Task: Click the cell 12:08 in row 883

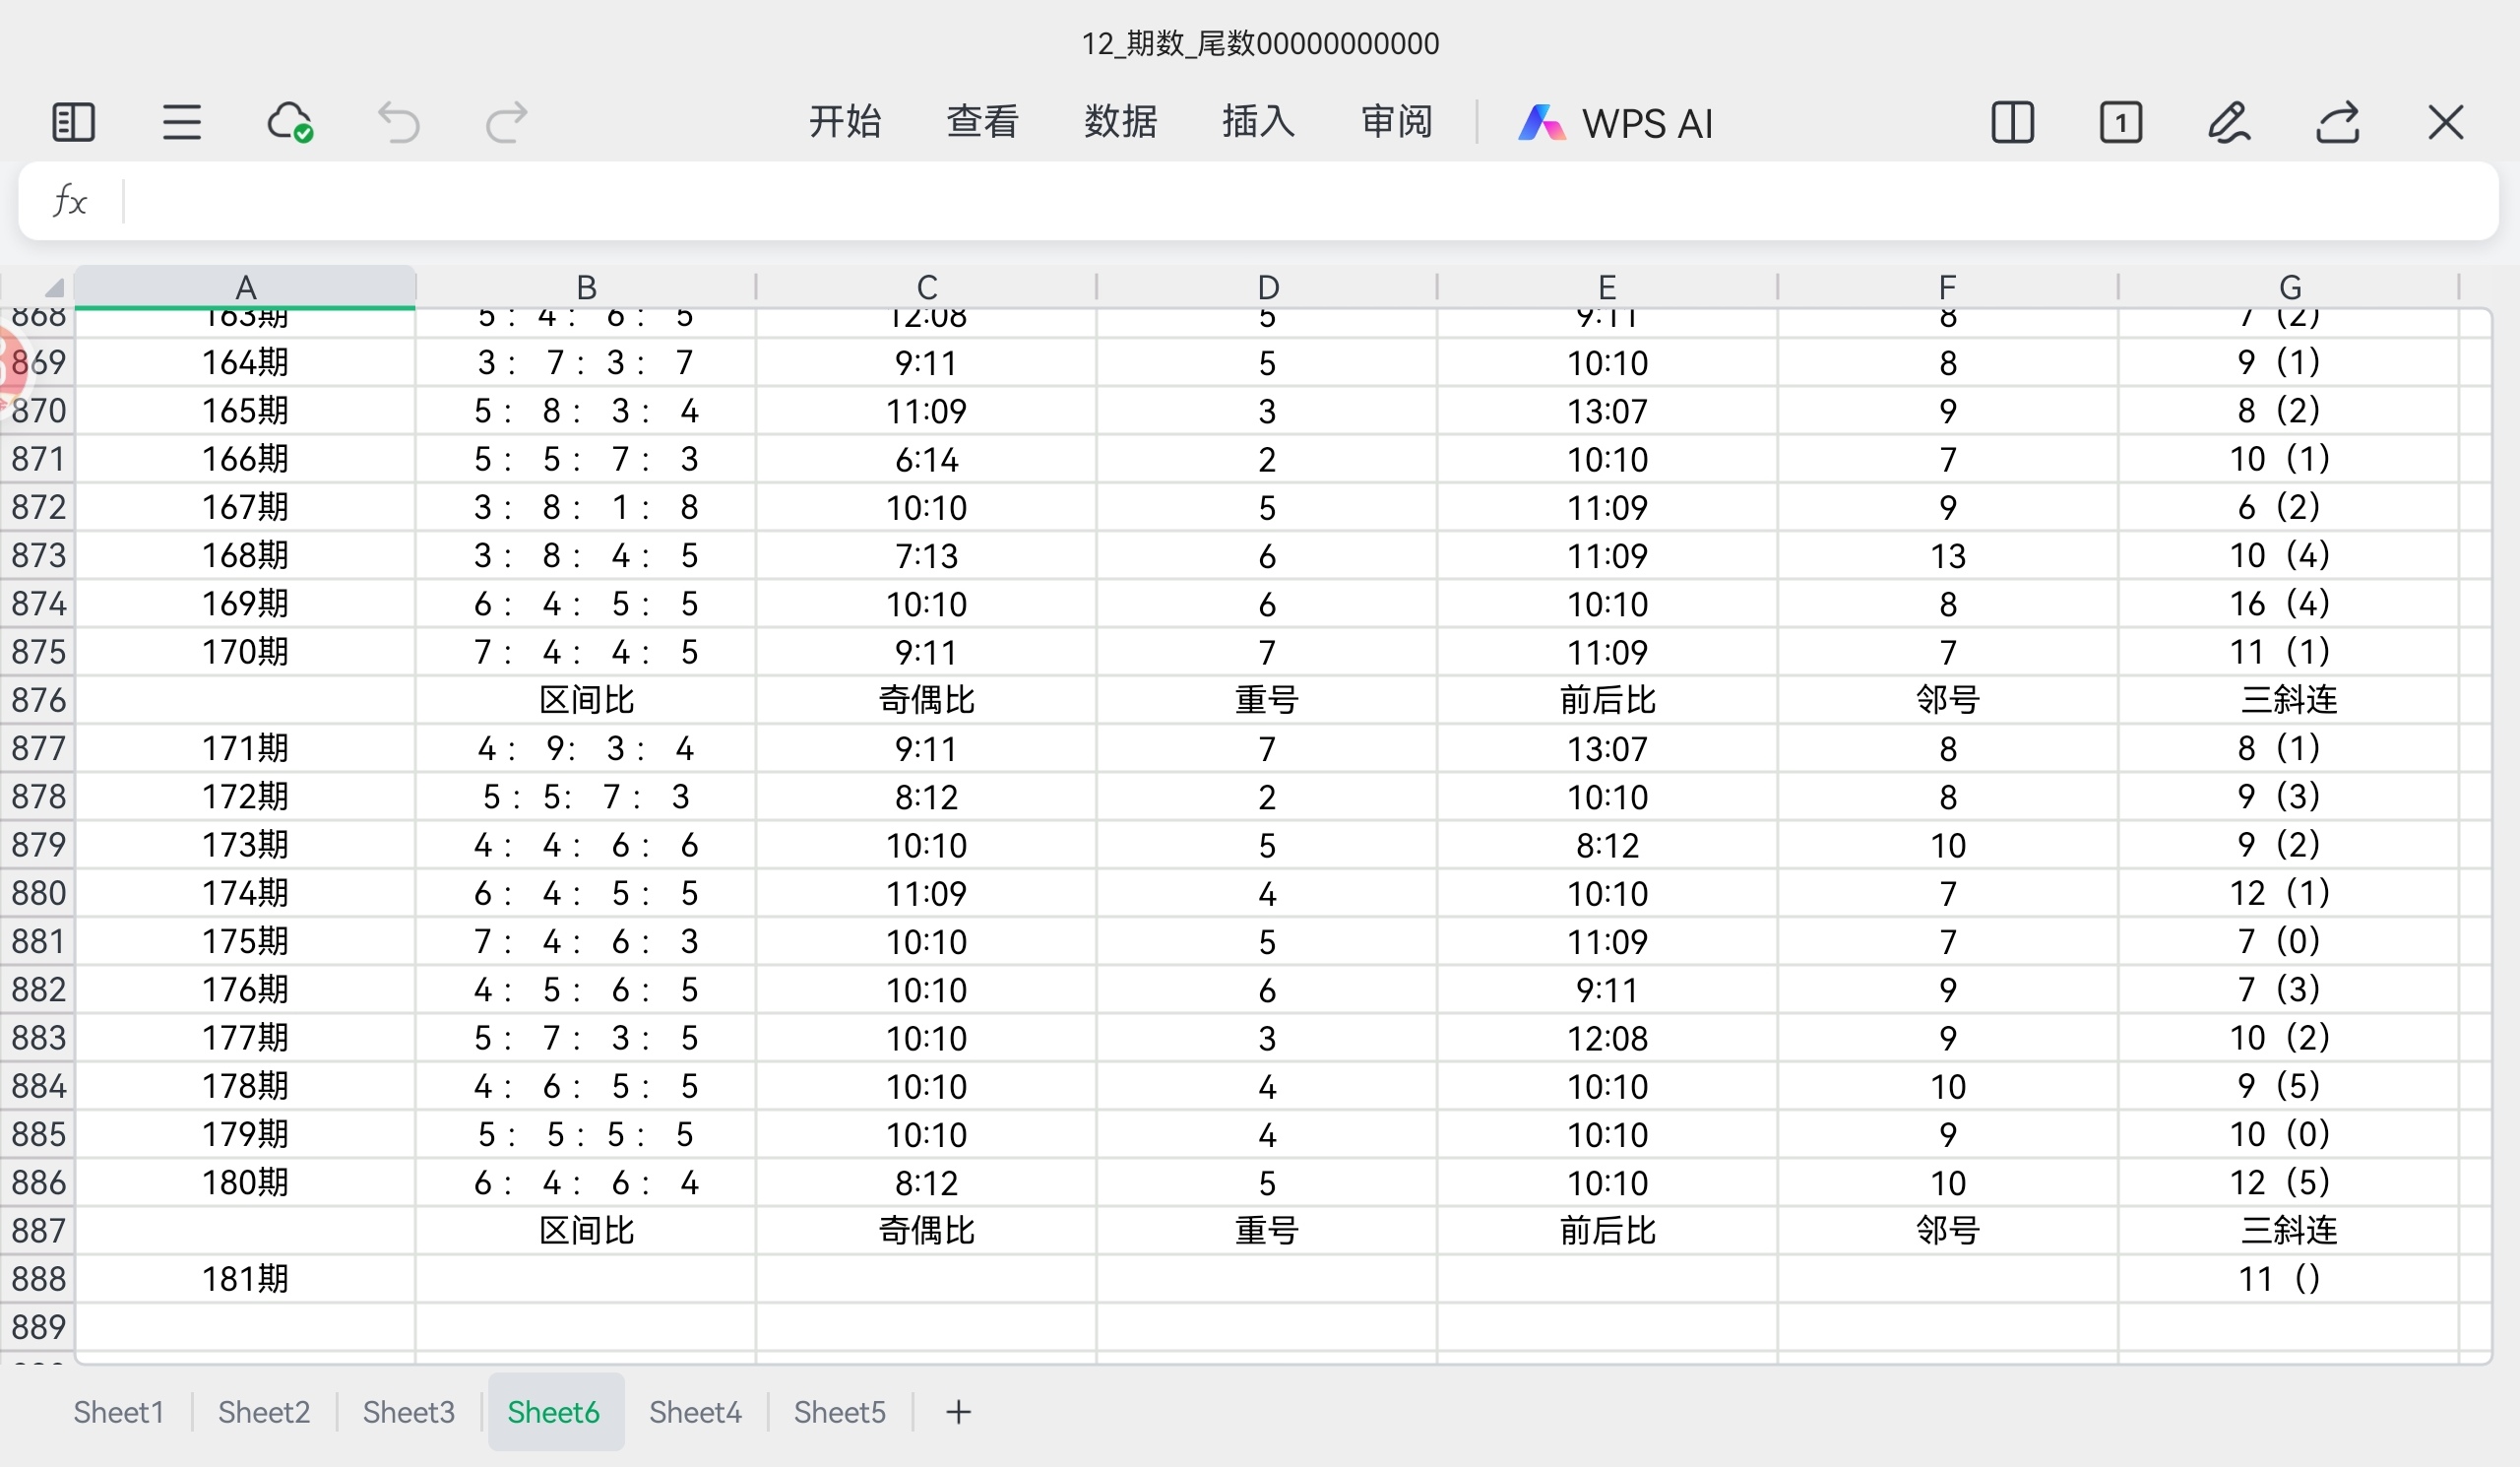Action: click(1607, 1038)
